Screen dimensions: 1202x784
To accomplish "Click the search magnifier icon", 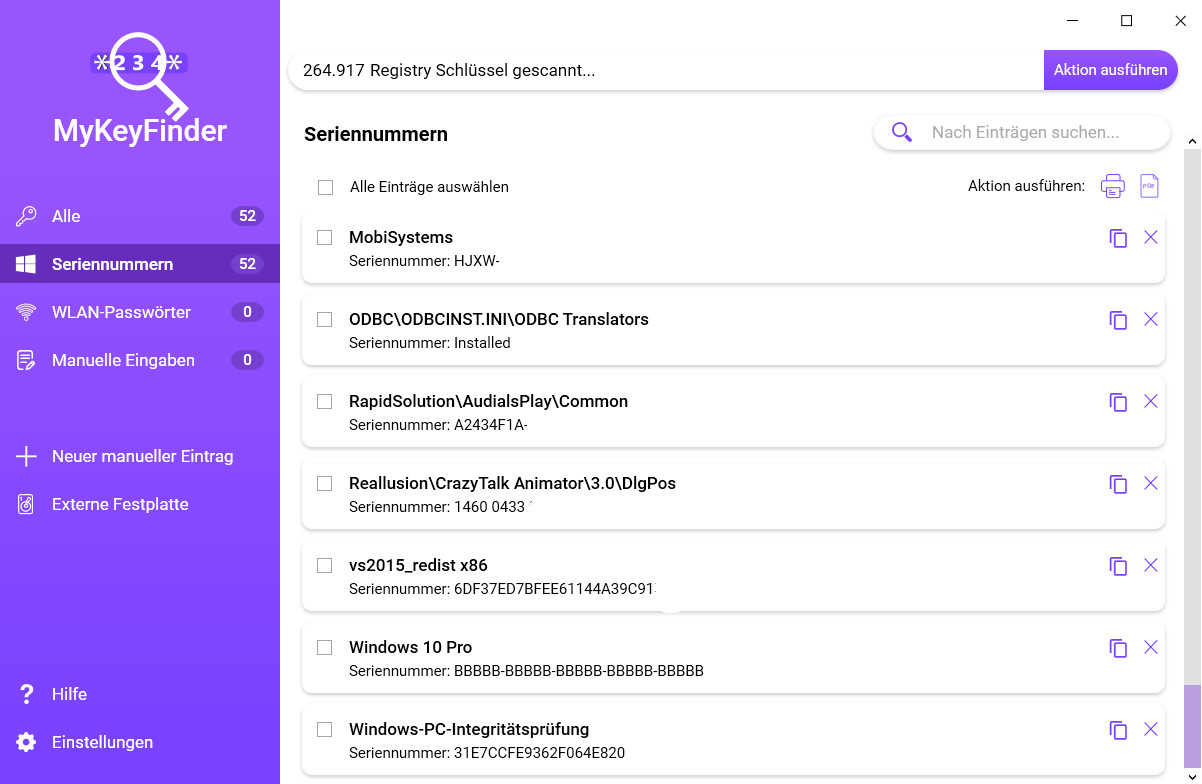I will click(902, 132).
